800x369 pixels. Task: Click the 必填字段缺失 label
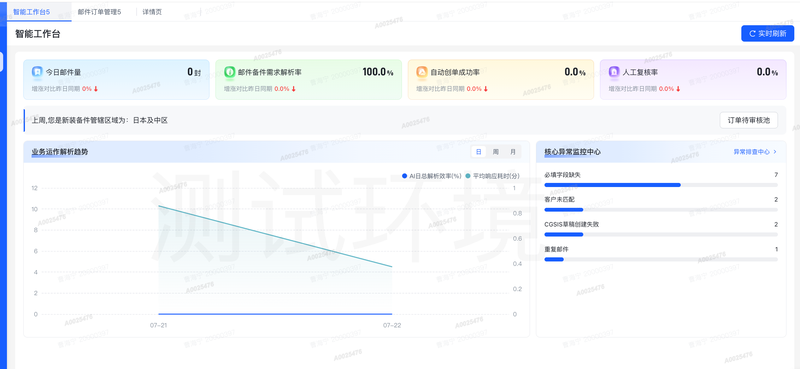pyautogui.click(x=562, y=175)
